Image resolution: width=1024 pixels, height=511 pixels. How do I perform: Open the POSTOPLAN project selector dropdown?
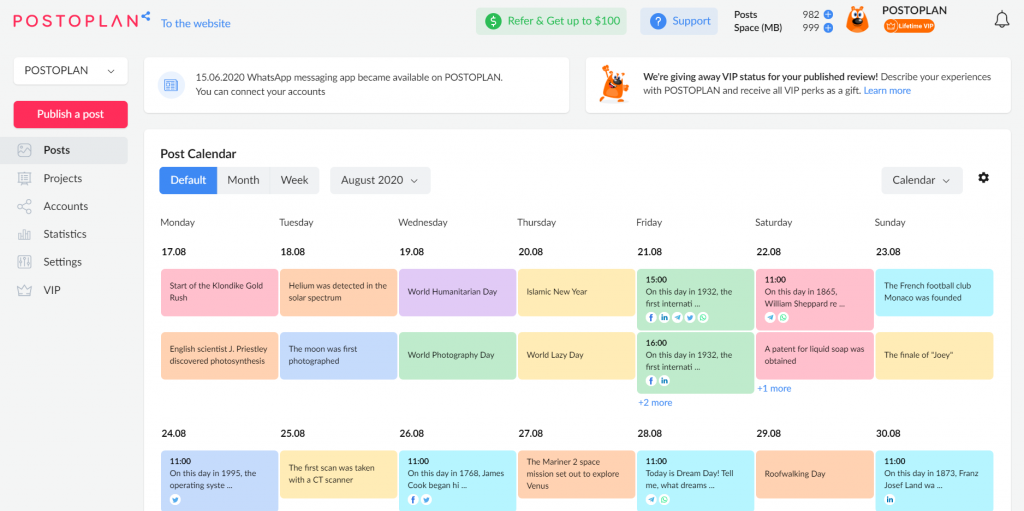coord(70,71)
